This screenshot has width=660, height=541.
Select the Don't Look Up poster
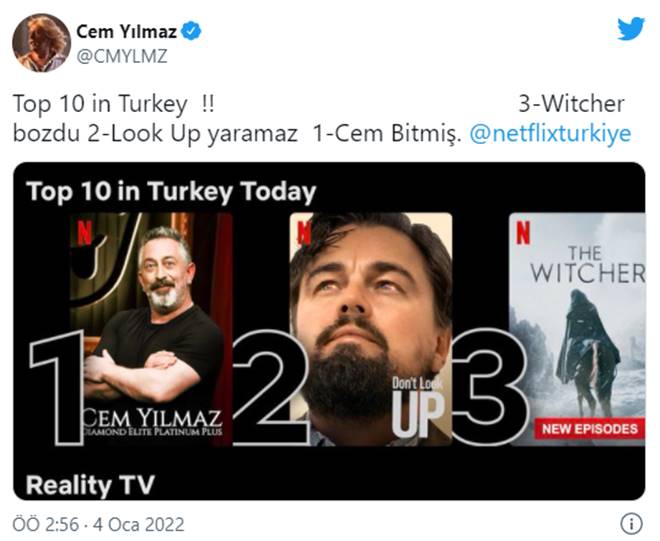(371, 329)
